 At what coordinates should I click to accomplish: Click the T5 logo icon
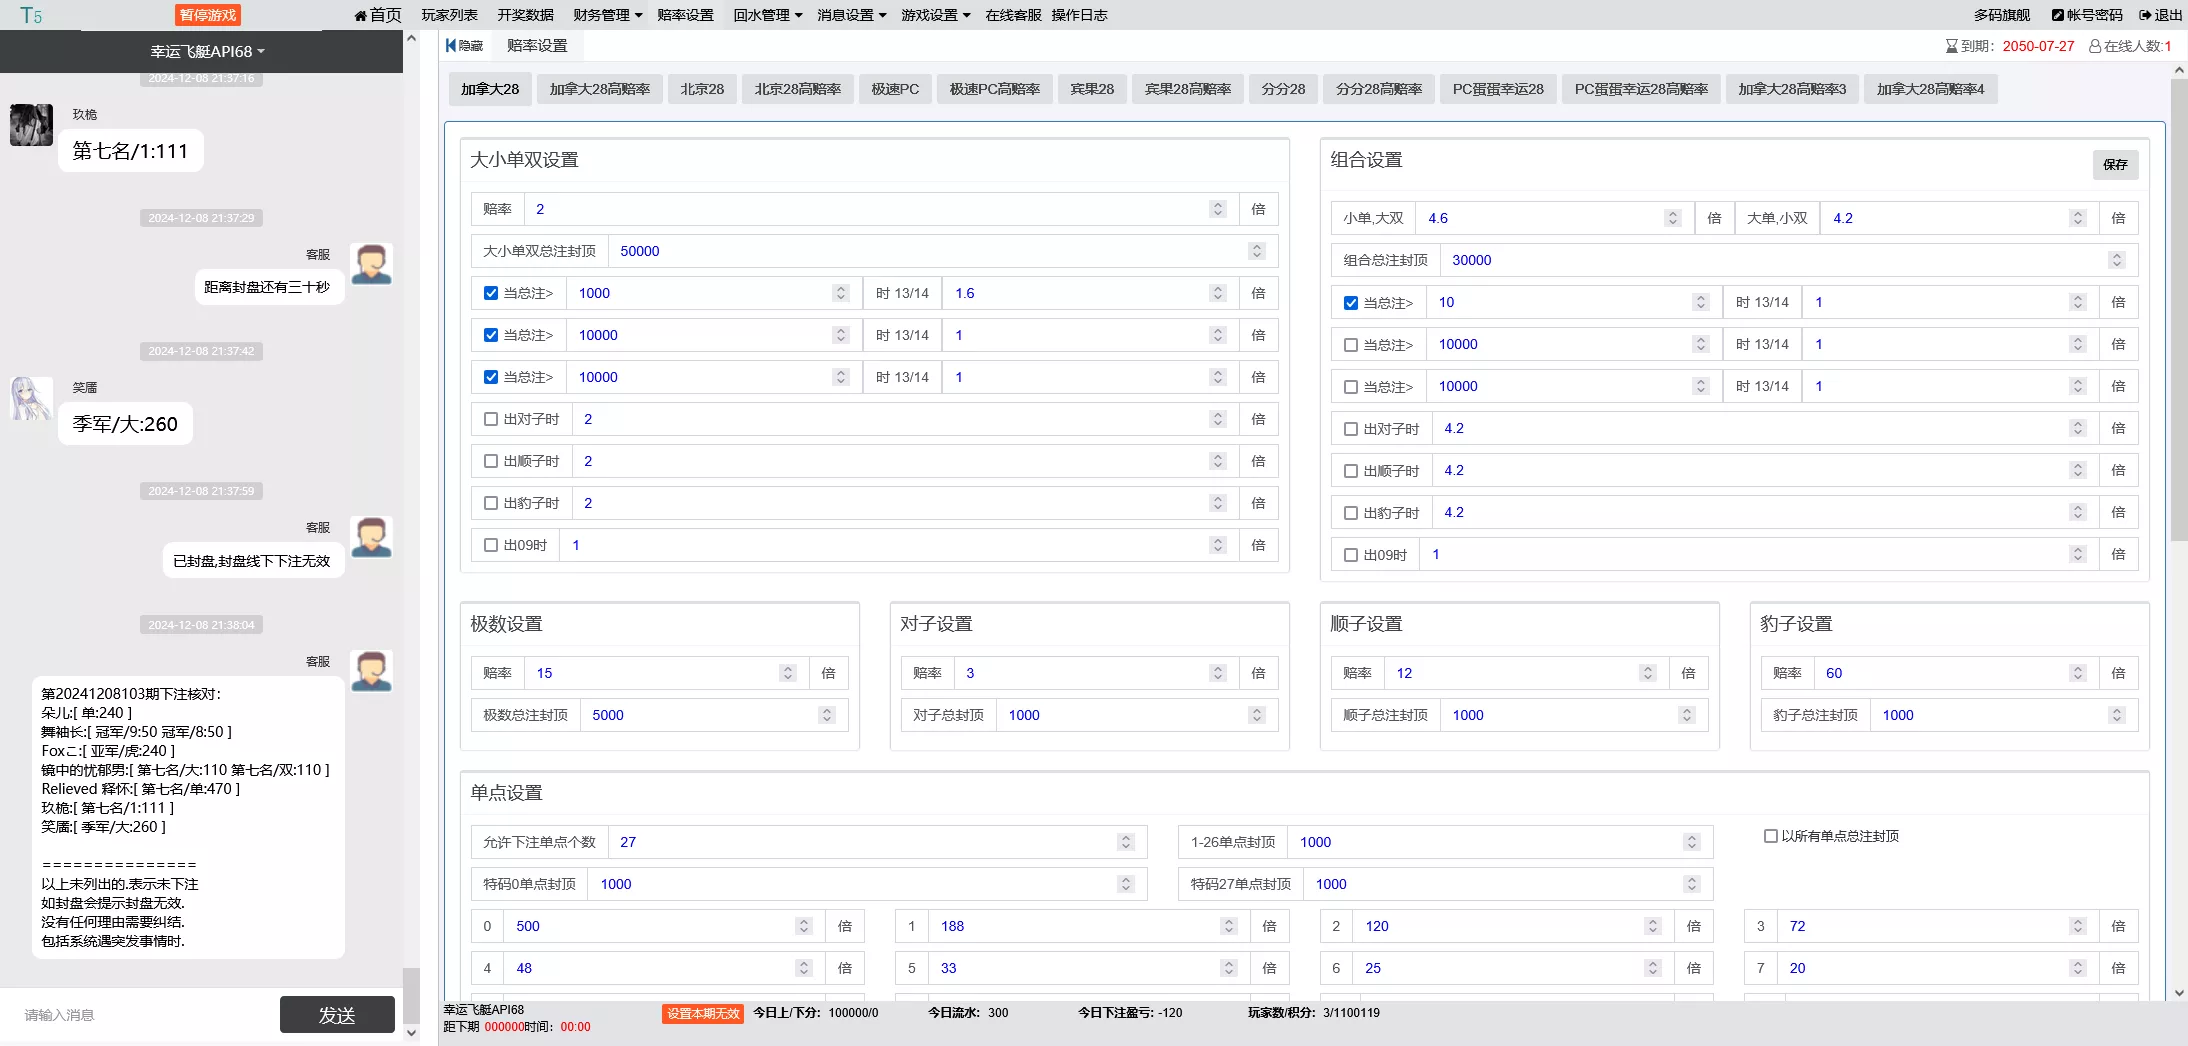(x=31, y=15)
